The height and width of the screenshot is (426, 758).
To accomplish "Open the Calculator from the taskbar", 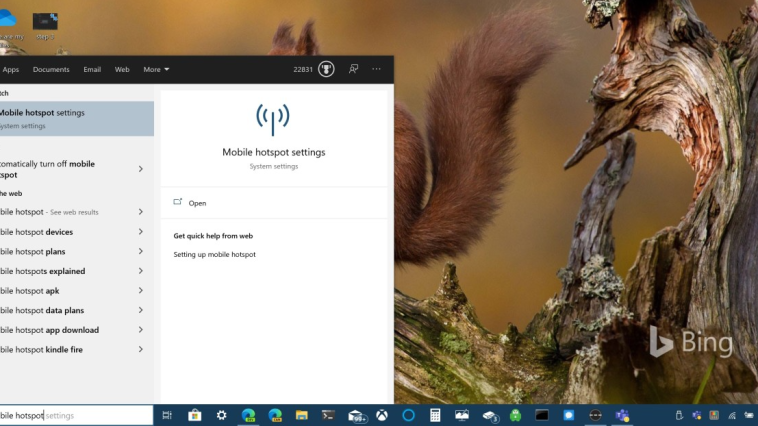I will 435,415.
